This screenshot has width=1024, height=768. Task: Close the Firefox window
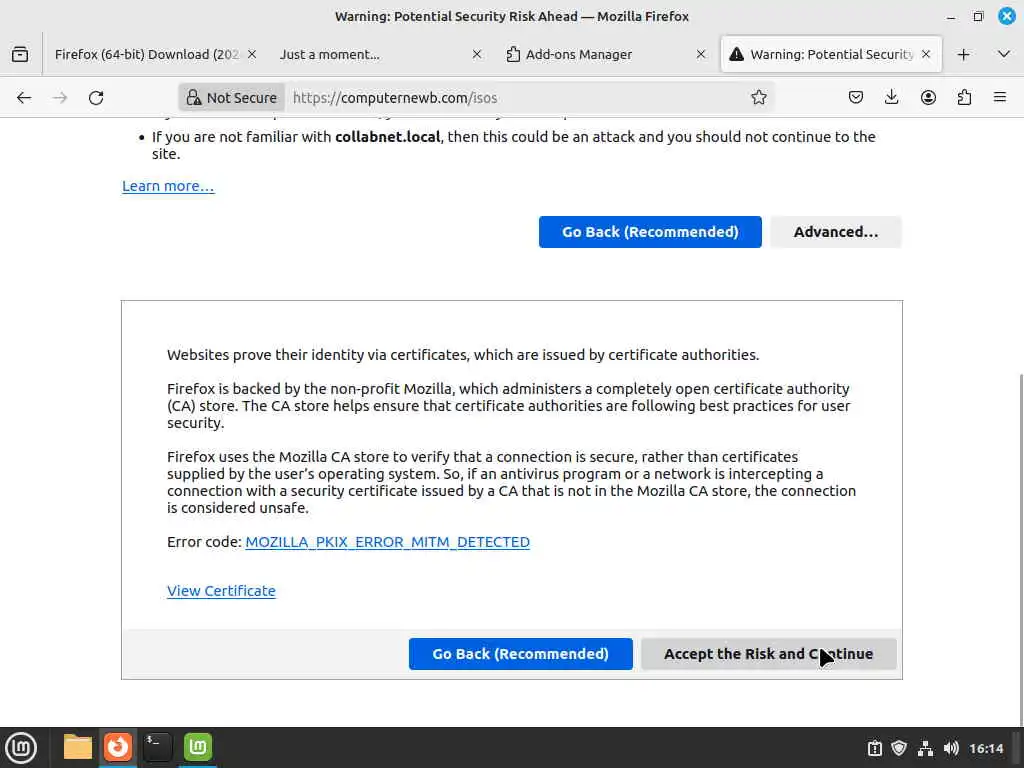coord(1007,16)
